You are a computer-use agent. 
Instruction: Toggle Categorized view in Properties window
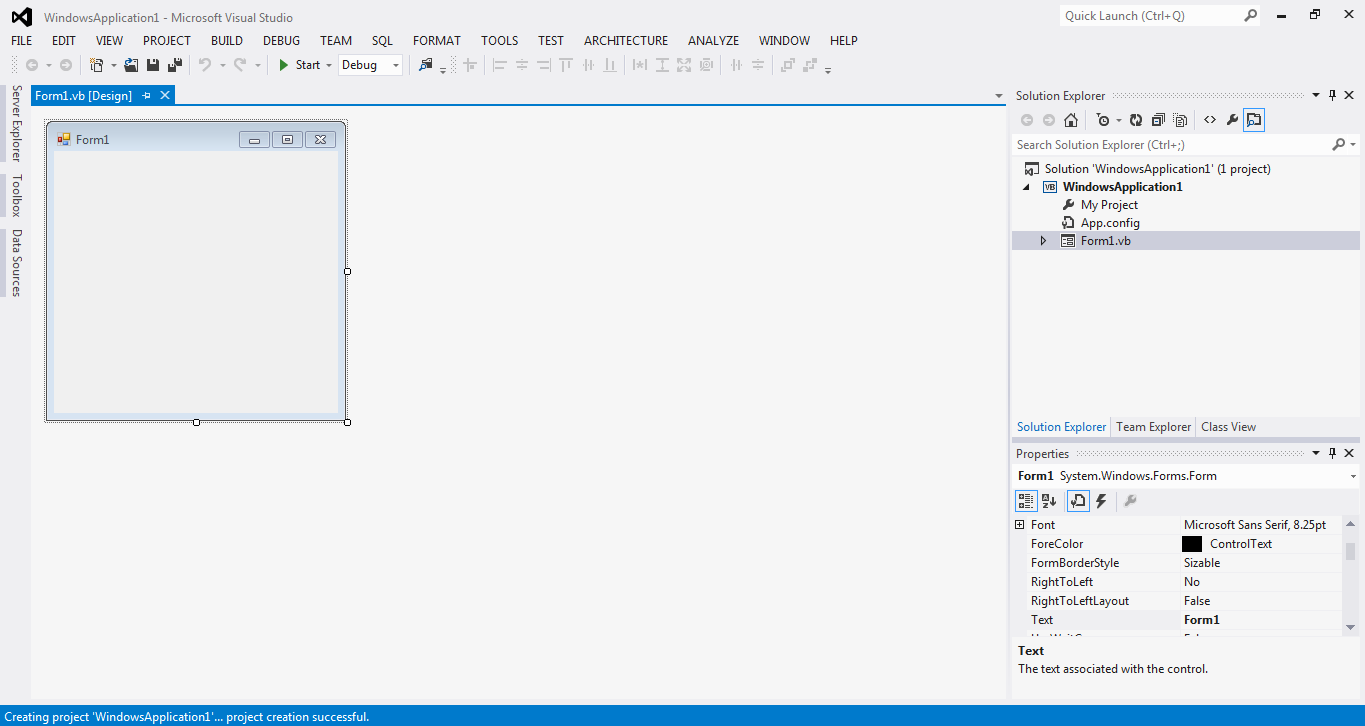tap(1026, 501)
